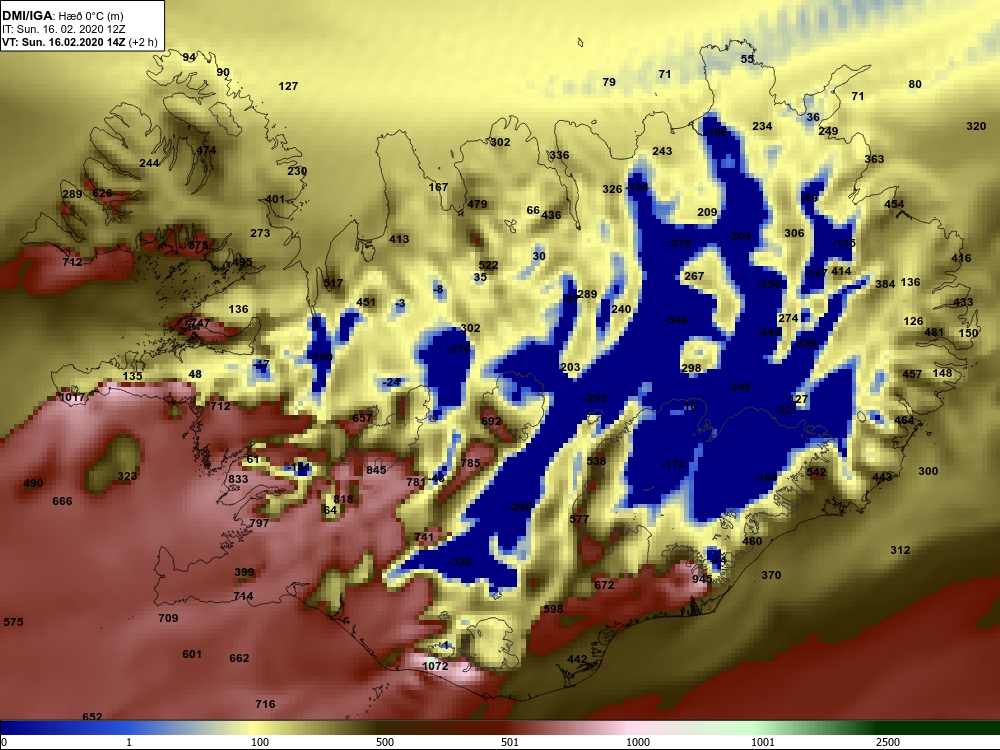Image resolution: width=1000 pixels, height=750 pixels.
Task: Click the legend label '100'
Action: pos(260,742)
